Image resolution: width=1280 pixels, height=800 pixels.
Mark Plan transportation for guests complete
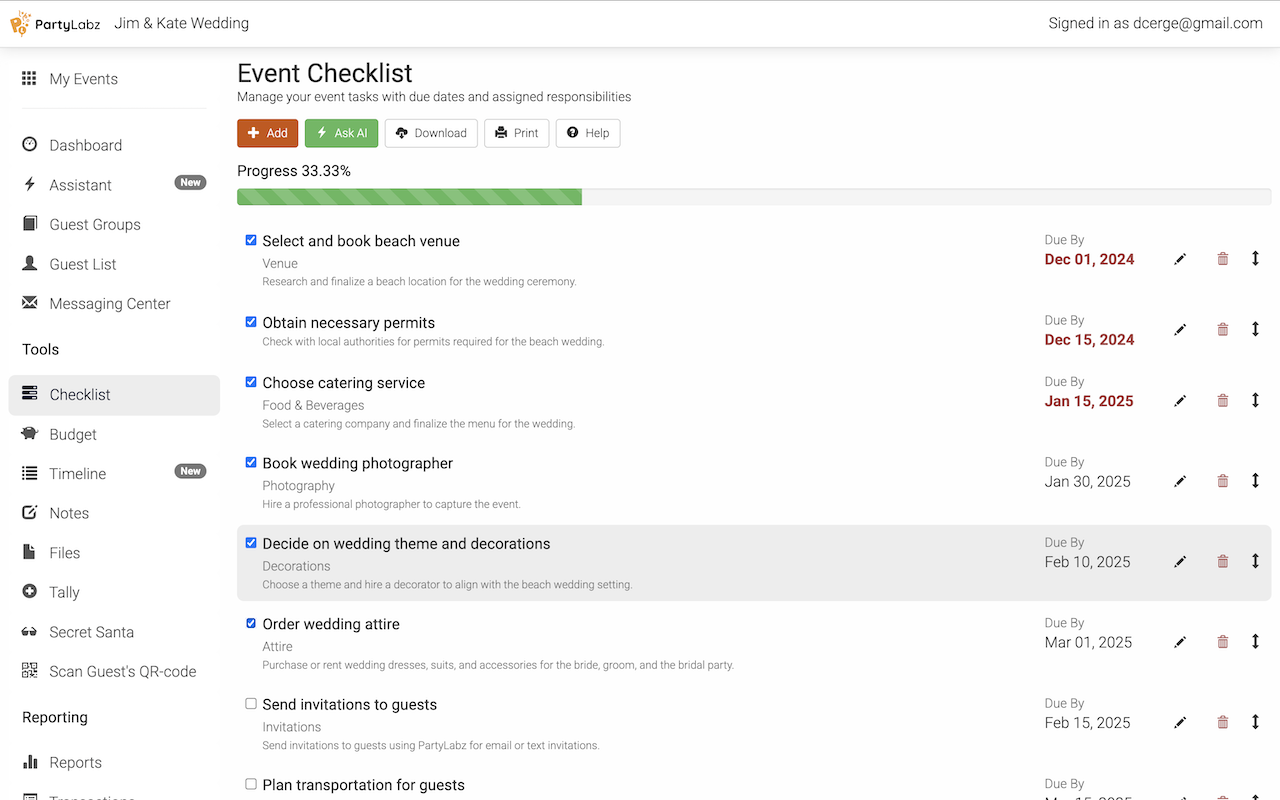click(x=251, y=784)
